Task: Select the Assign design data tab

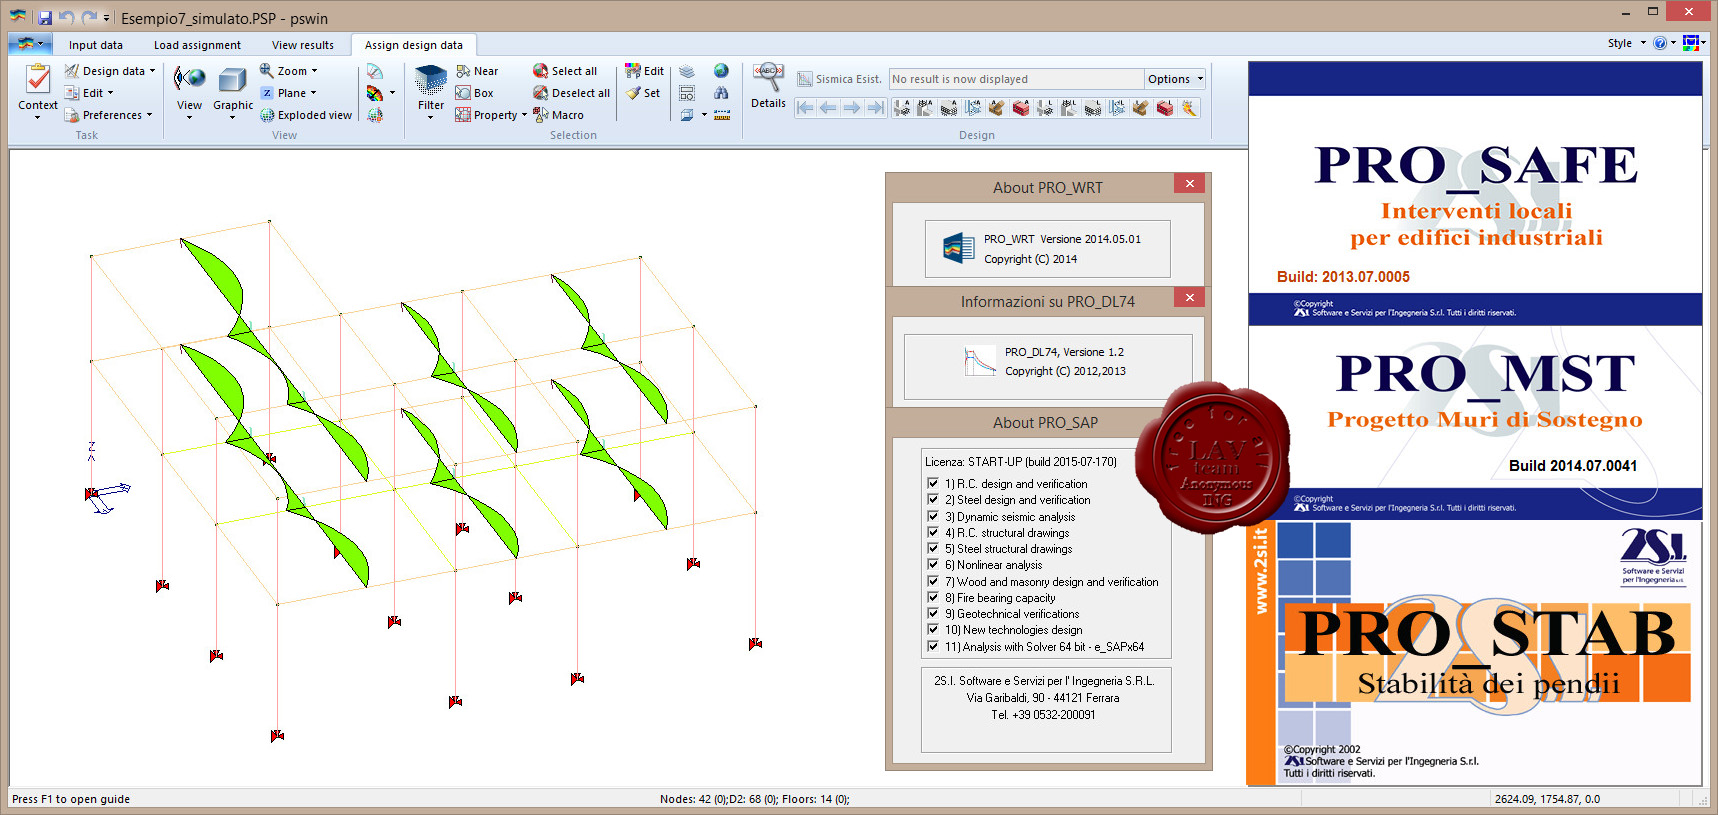Action: click(x=414, y=45)
